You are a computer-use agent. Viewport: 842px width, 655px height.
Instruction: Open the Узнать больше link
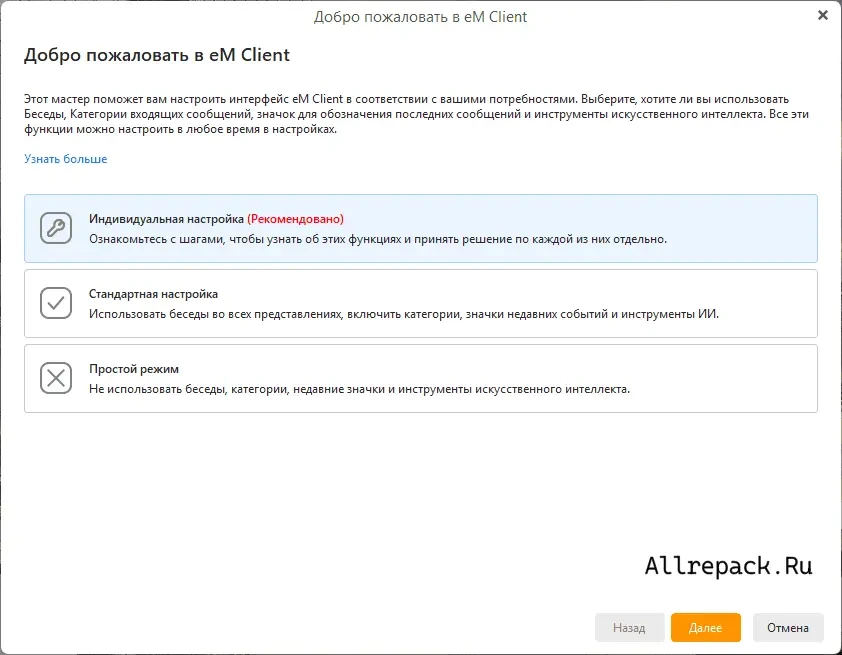click(66, 159)
